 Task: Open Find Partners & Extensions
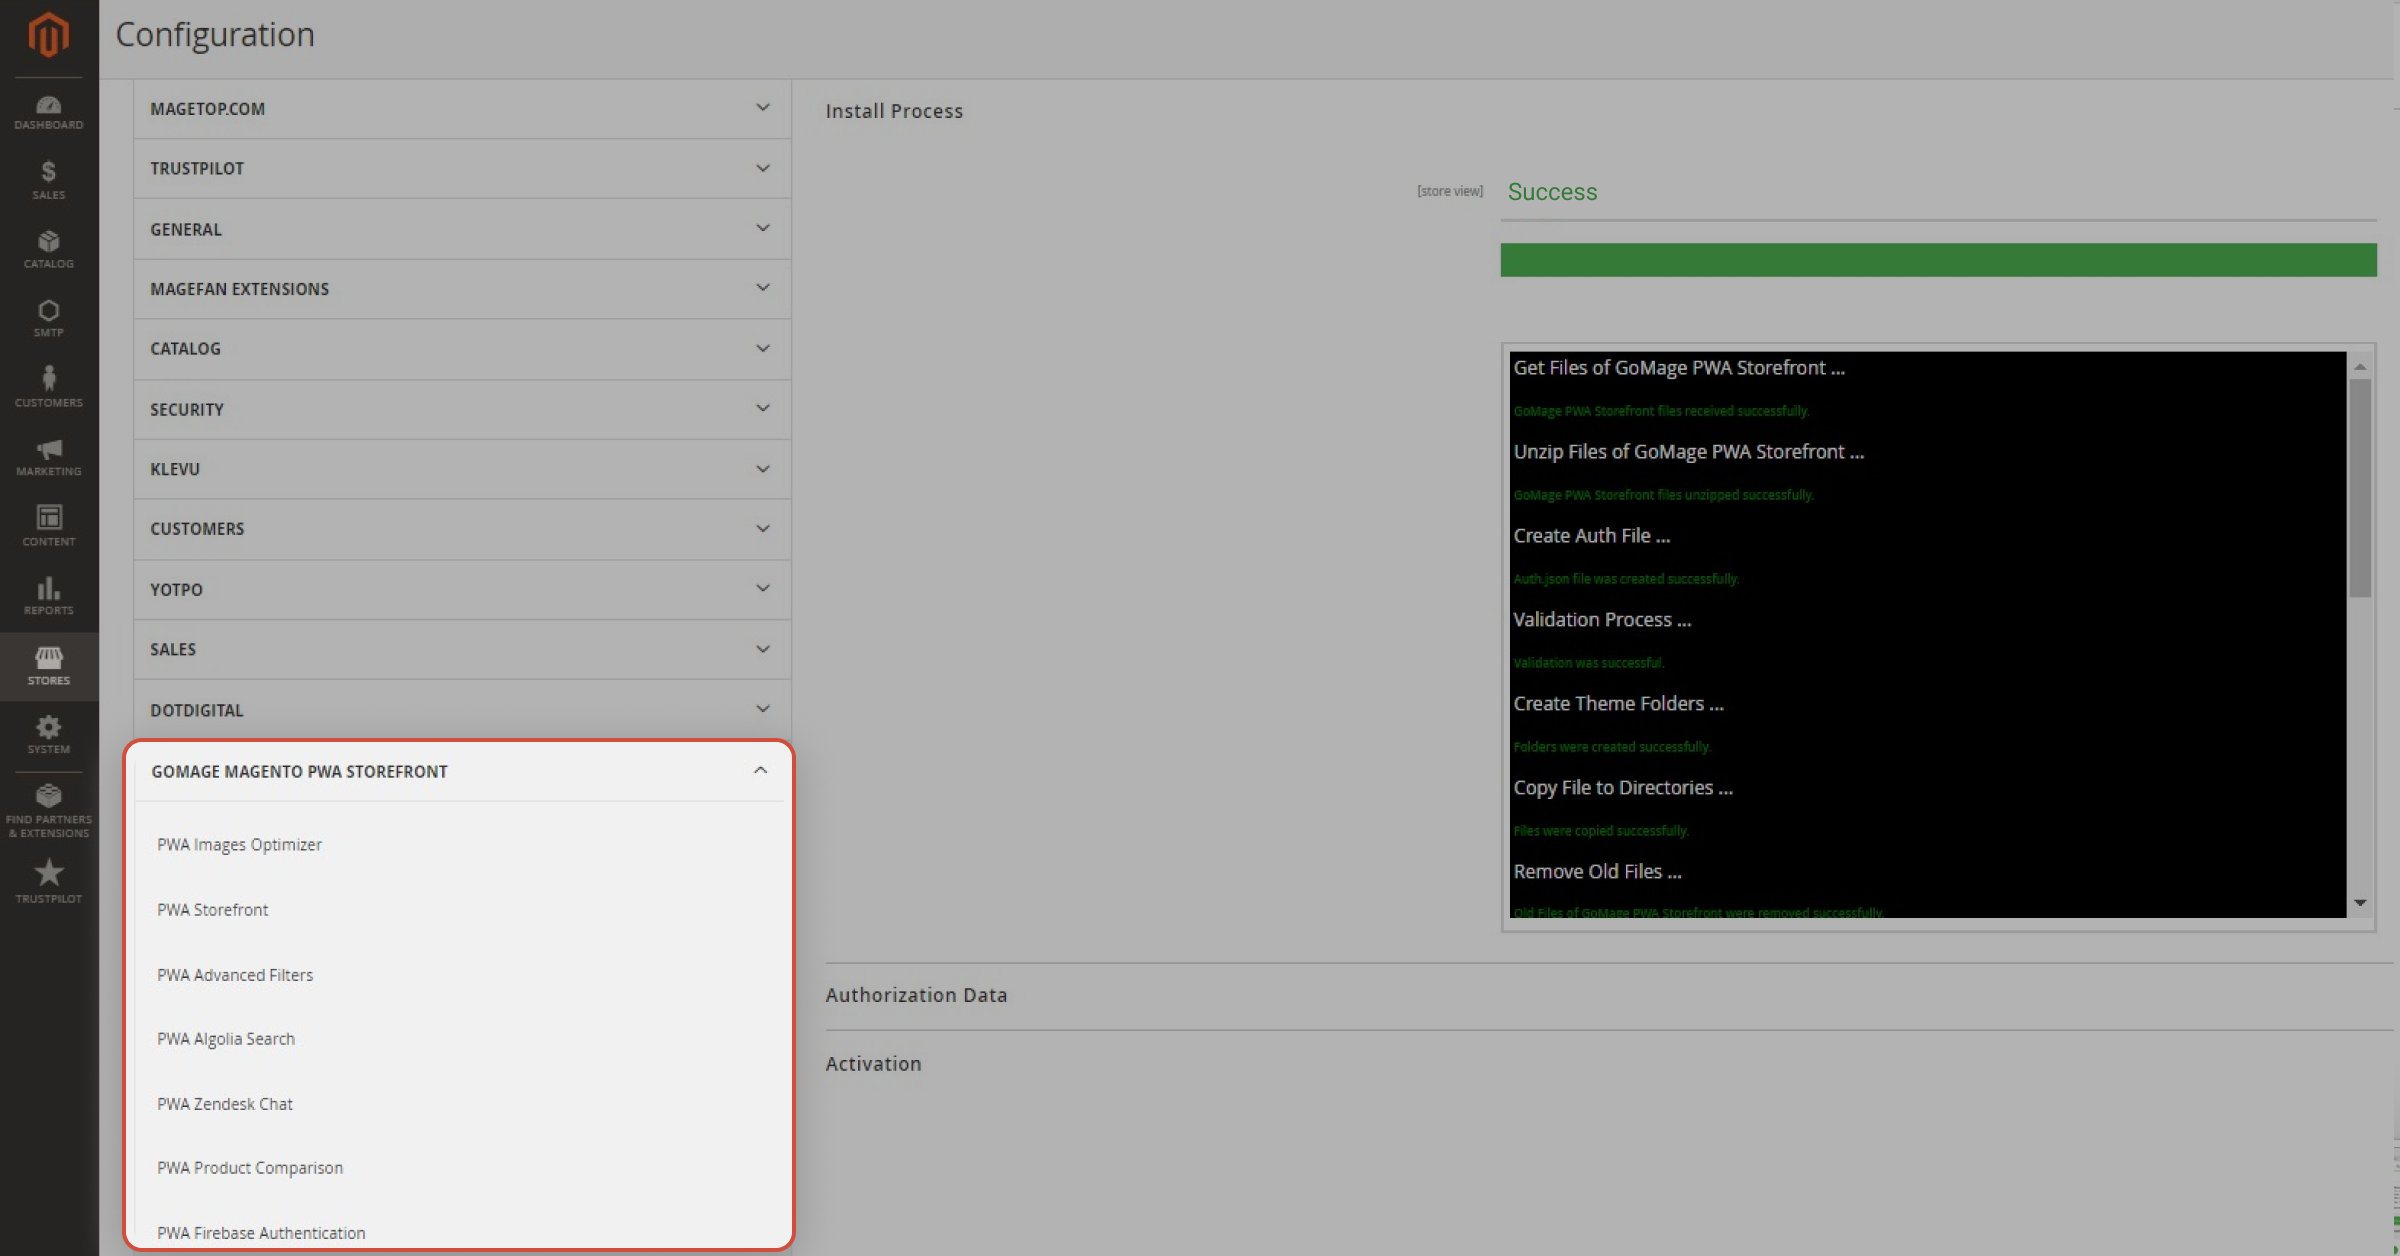[48, 811]
